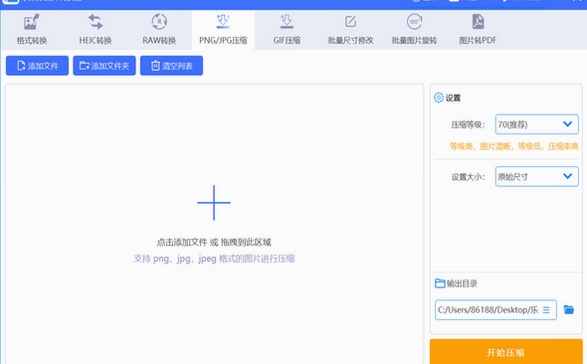Open the 批量图片旋转 tab

point(414,30)
